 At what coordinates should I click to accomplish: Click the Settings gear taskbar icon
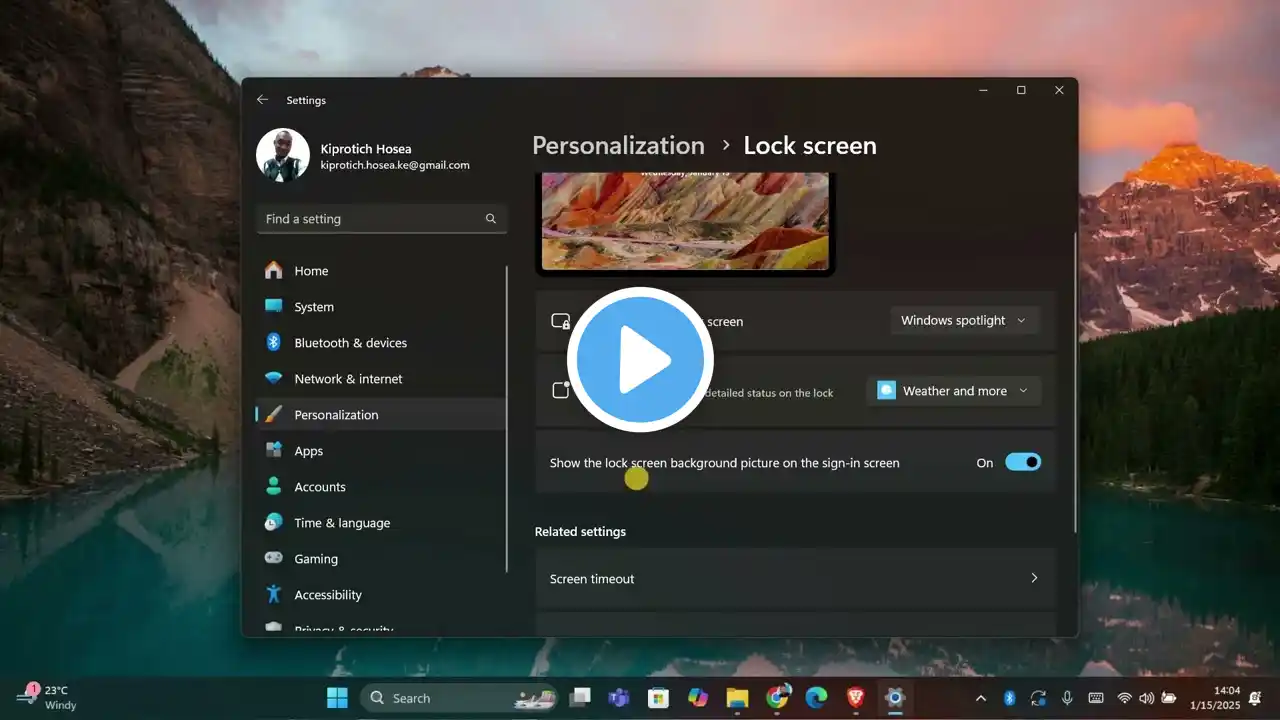(895, 698)
